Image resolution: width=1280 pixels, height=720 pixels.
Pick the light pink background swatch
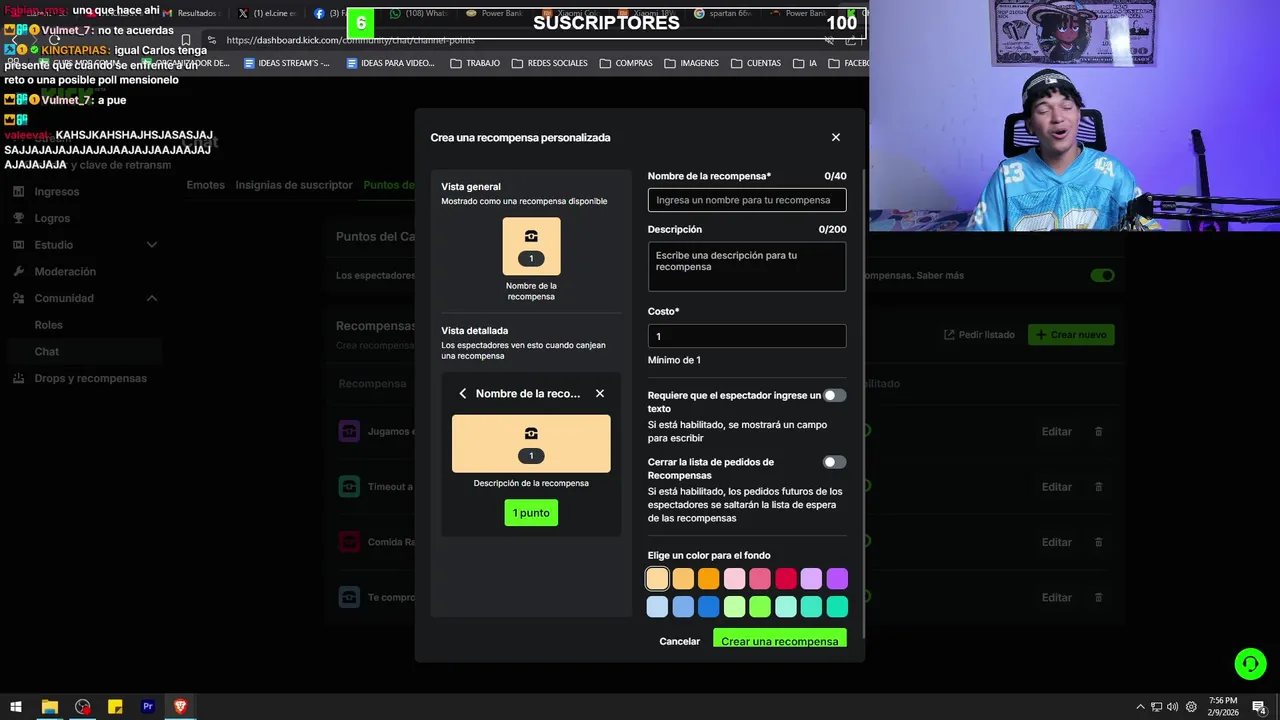point(735,579)
